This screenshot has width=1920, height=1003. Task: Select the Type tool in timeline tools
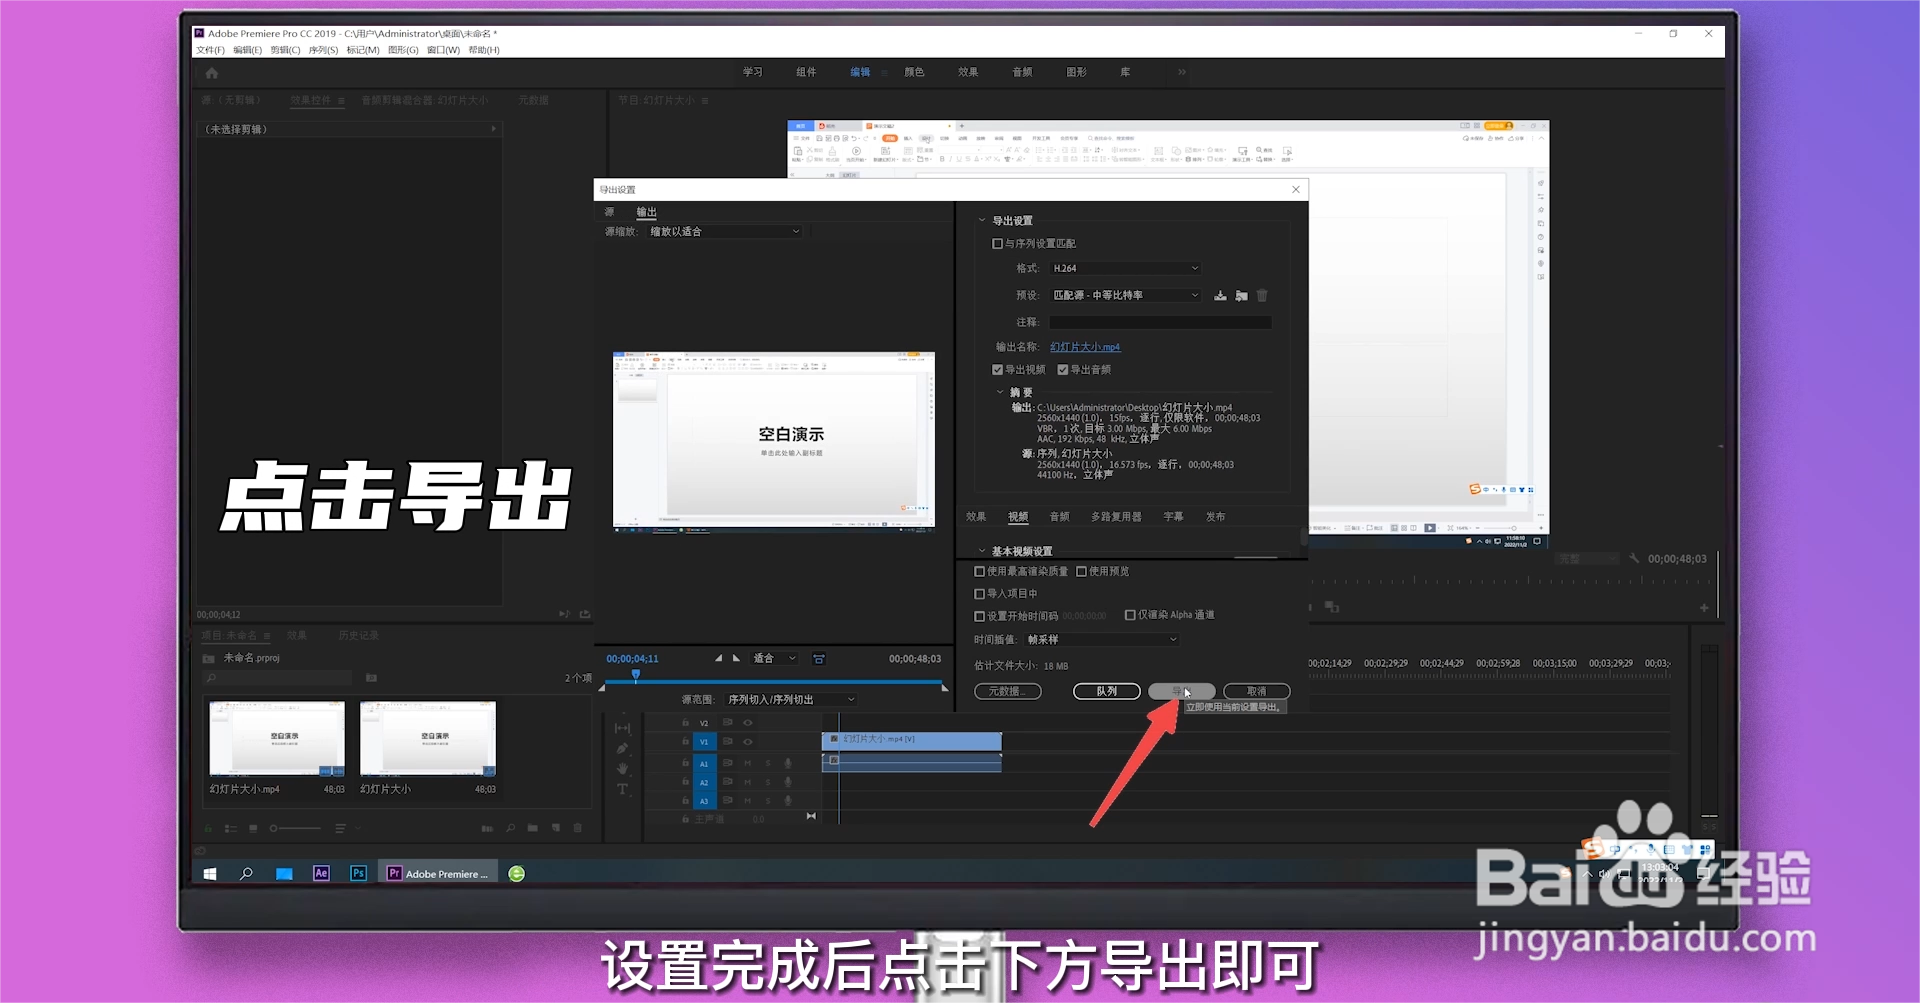(x=622, y=789)
